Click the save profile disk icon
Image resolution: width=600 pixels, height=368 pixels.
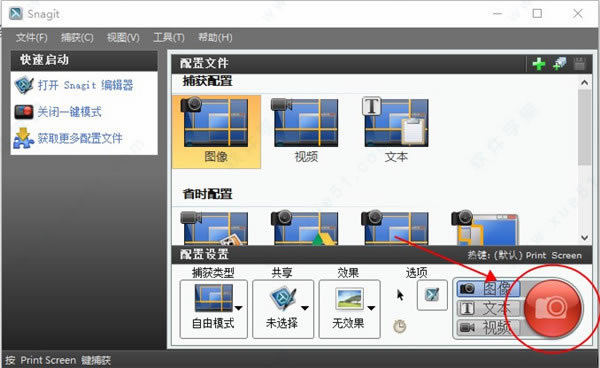pos(580,64)
